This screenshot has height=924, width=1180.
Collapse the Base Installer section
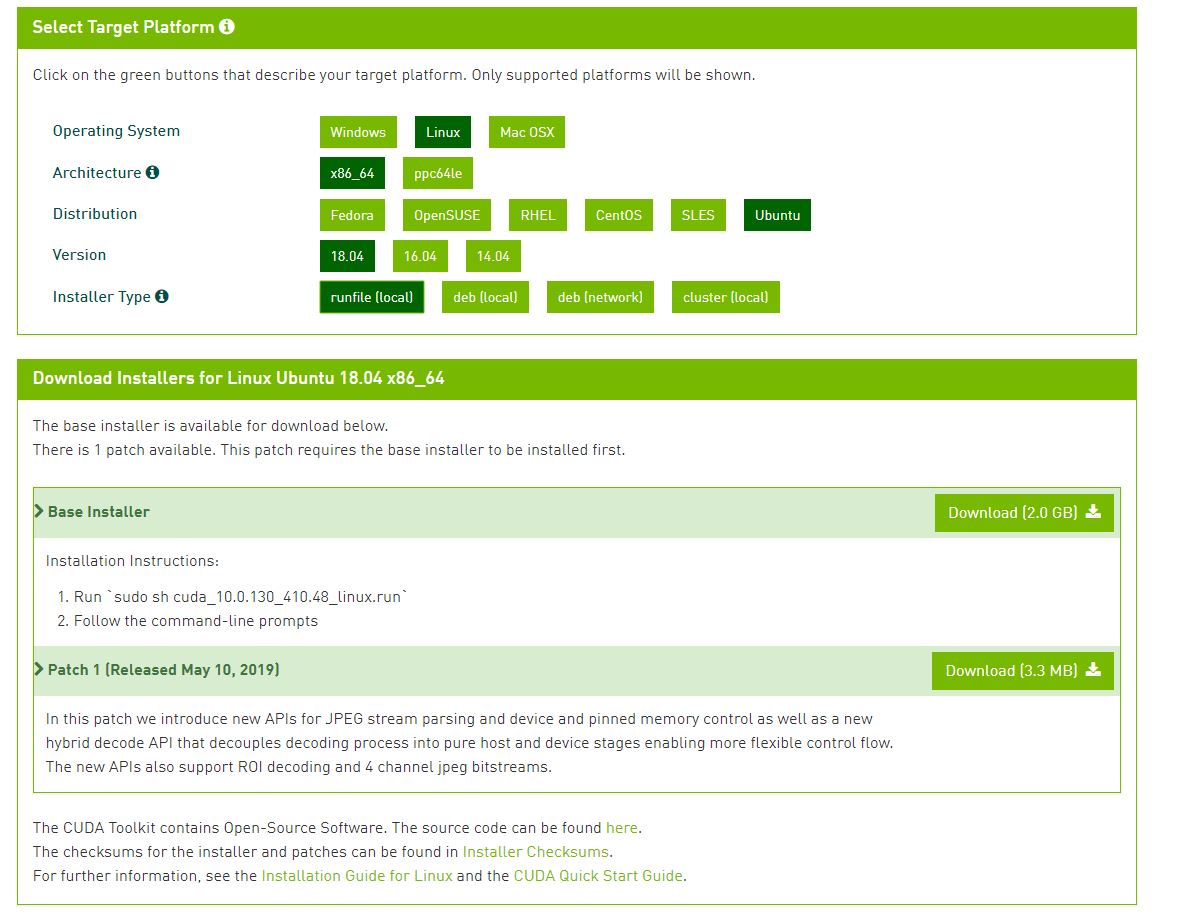click(92, 512)
